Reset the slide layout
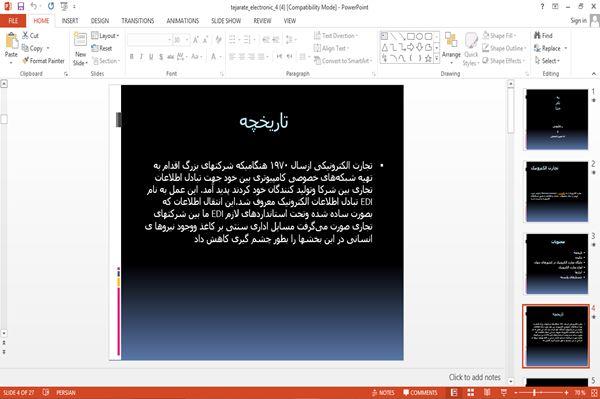 [x=102, y=48]
